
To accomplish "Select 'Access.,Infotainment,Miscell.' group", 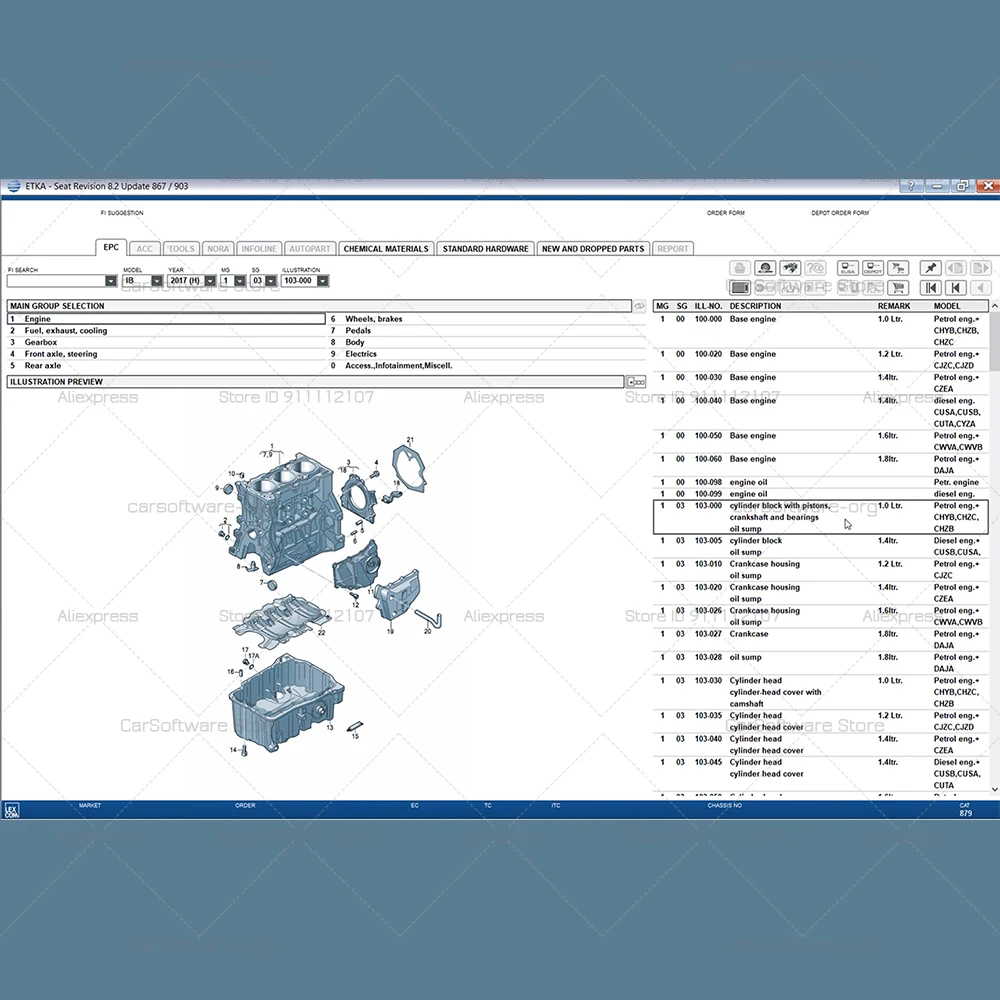I will click(487, 365).
